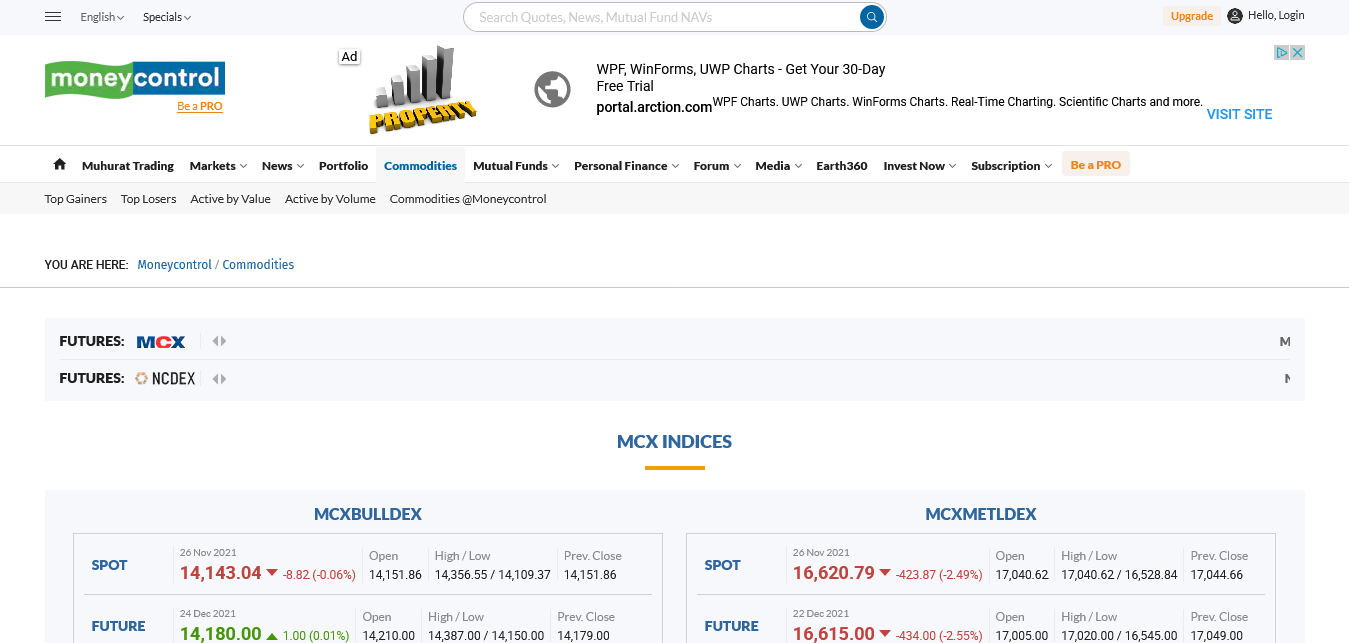This screenshot has width=1366, height=643.
Task: Click the Home icon in navbar
Action: click(x=60, y=165)
